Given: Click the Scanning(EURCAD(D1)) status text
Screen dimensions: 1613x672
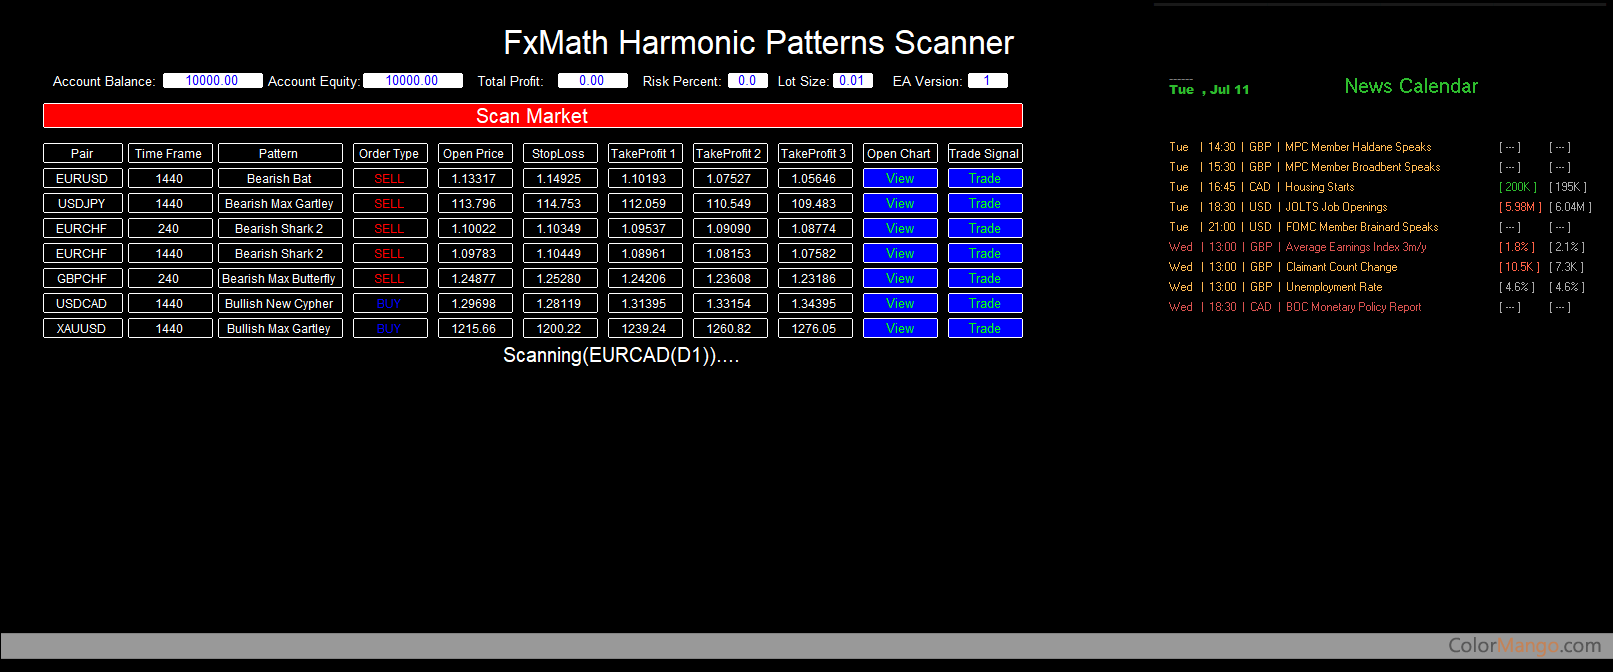Looking at the screenshot, I should point(621,356).
